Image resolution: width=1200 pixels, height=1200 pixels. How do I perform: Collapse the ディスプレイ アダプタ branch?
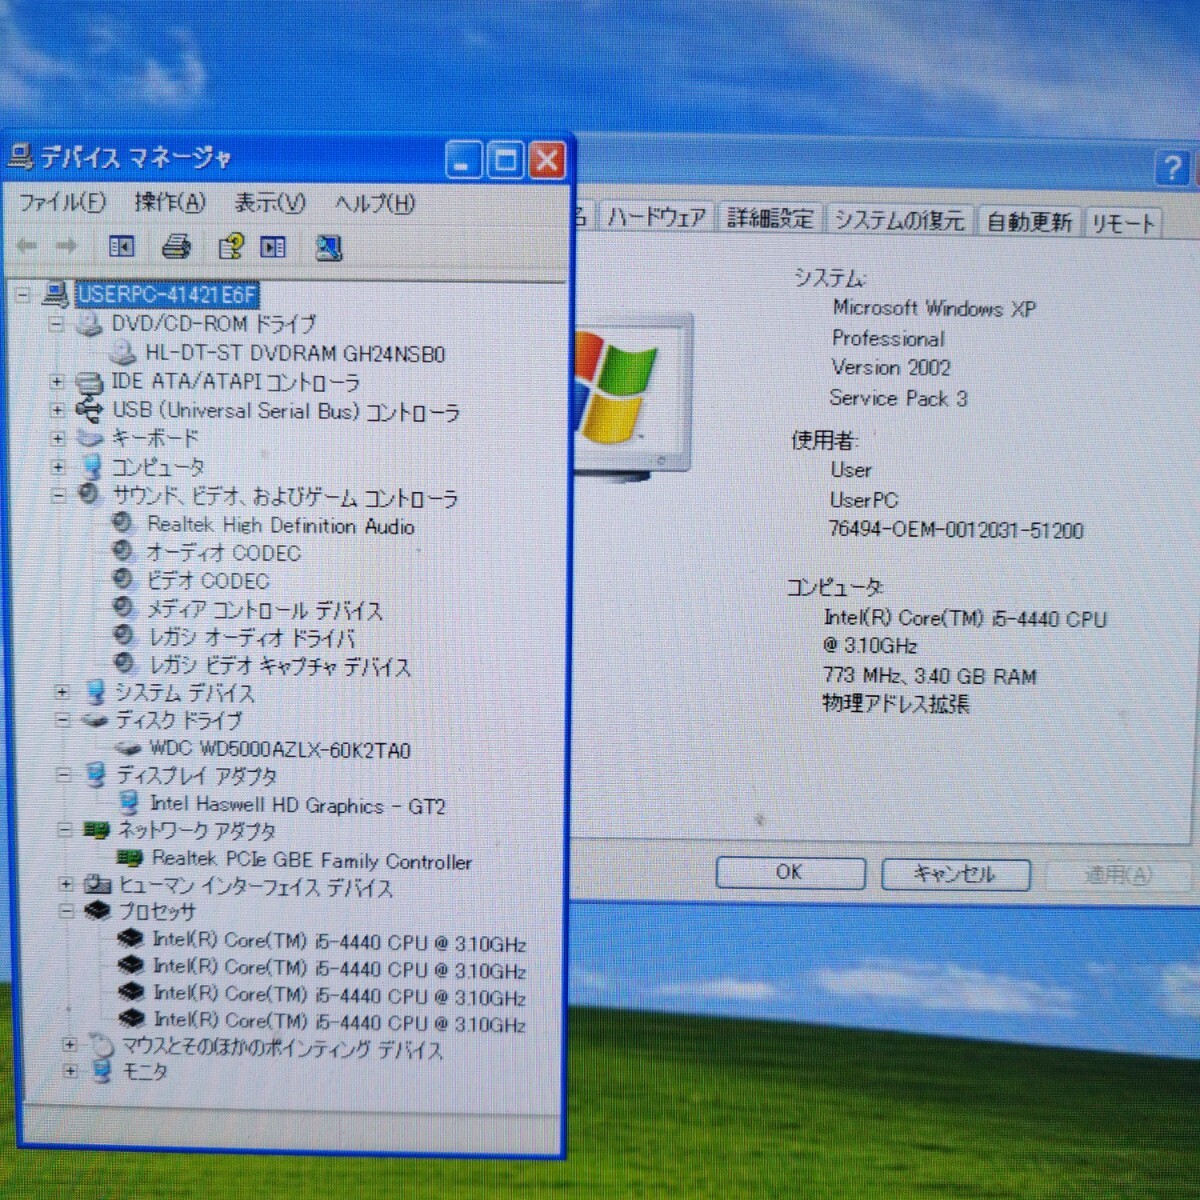click(63, 774)
